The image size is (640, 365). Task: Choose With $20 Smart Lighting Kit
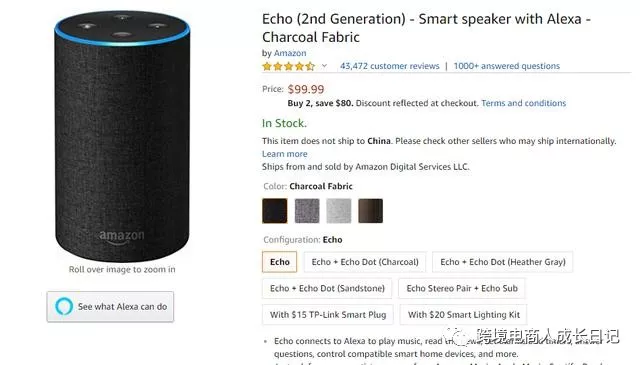pyautogui.click(x=464, y=315)
